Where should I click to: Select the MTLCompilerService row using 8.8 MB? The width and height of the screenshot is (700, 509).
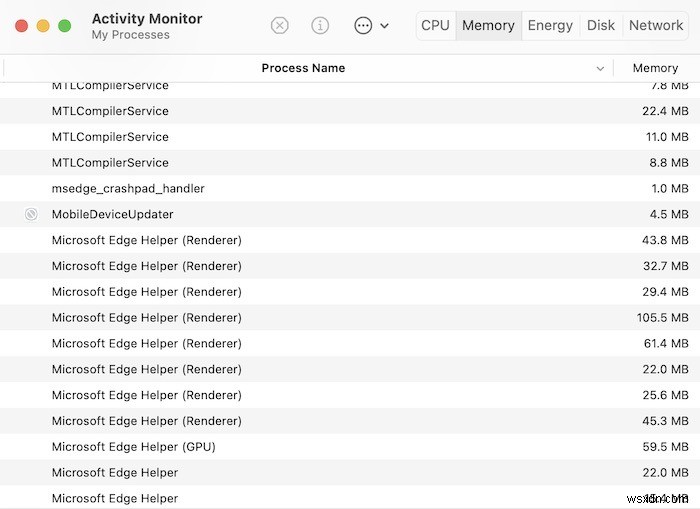point(350,163)
